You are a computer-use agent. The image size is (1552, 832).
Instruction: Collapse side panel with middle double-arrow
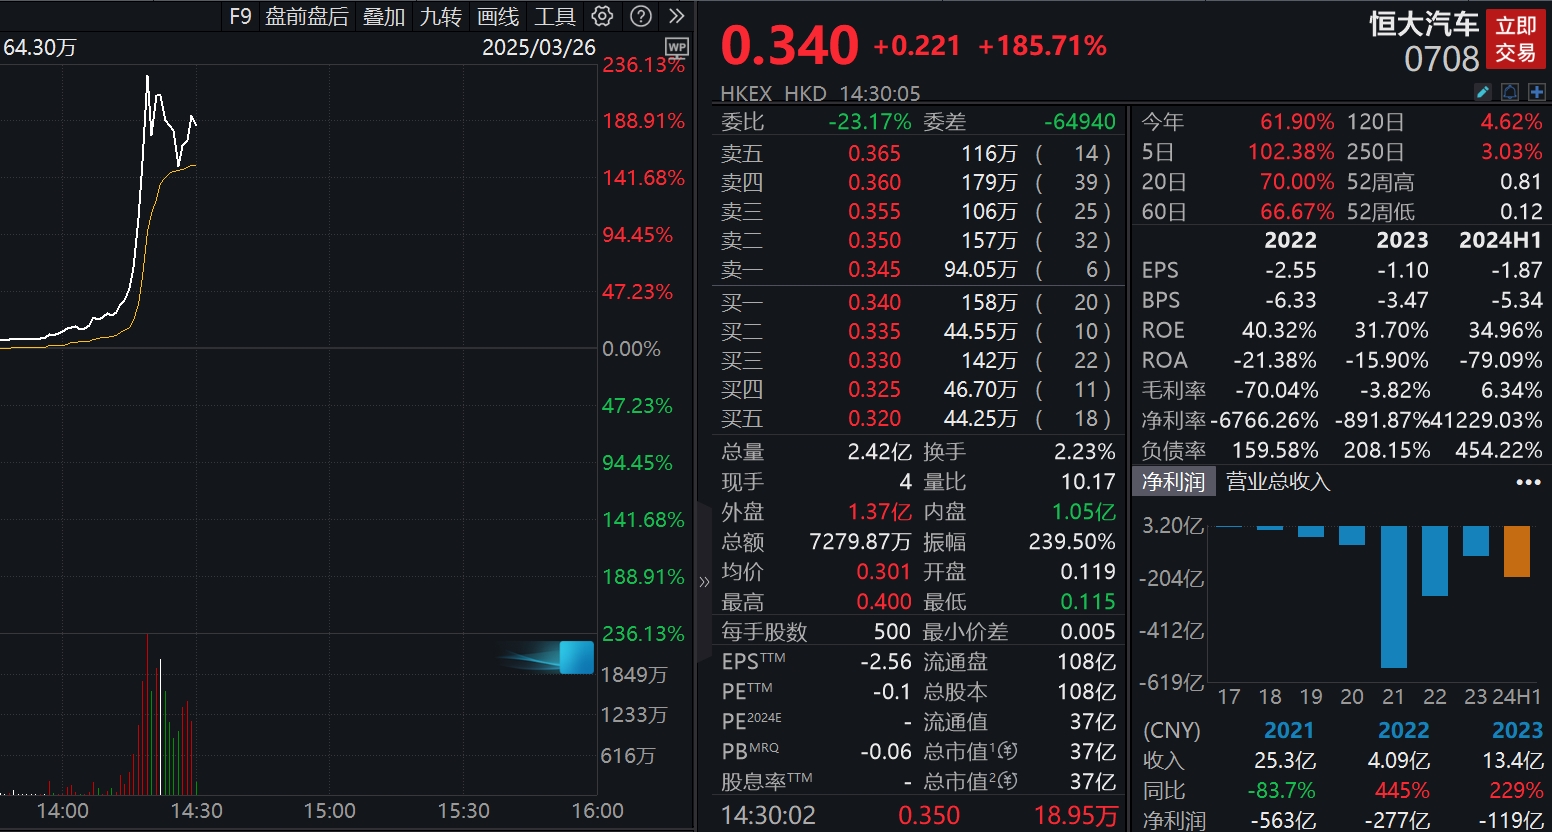click(704, 581)
